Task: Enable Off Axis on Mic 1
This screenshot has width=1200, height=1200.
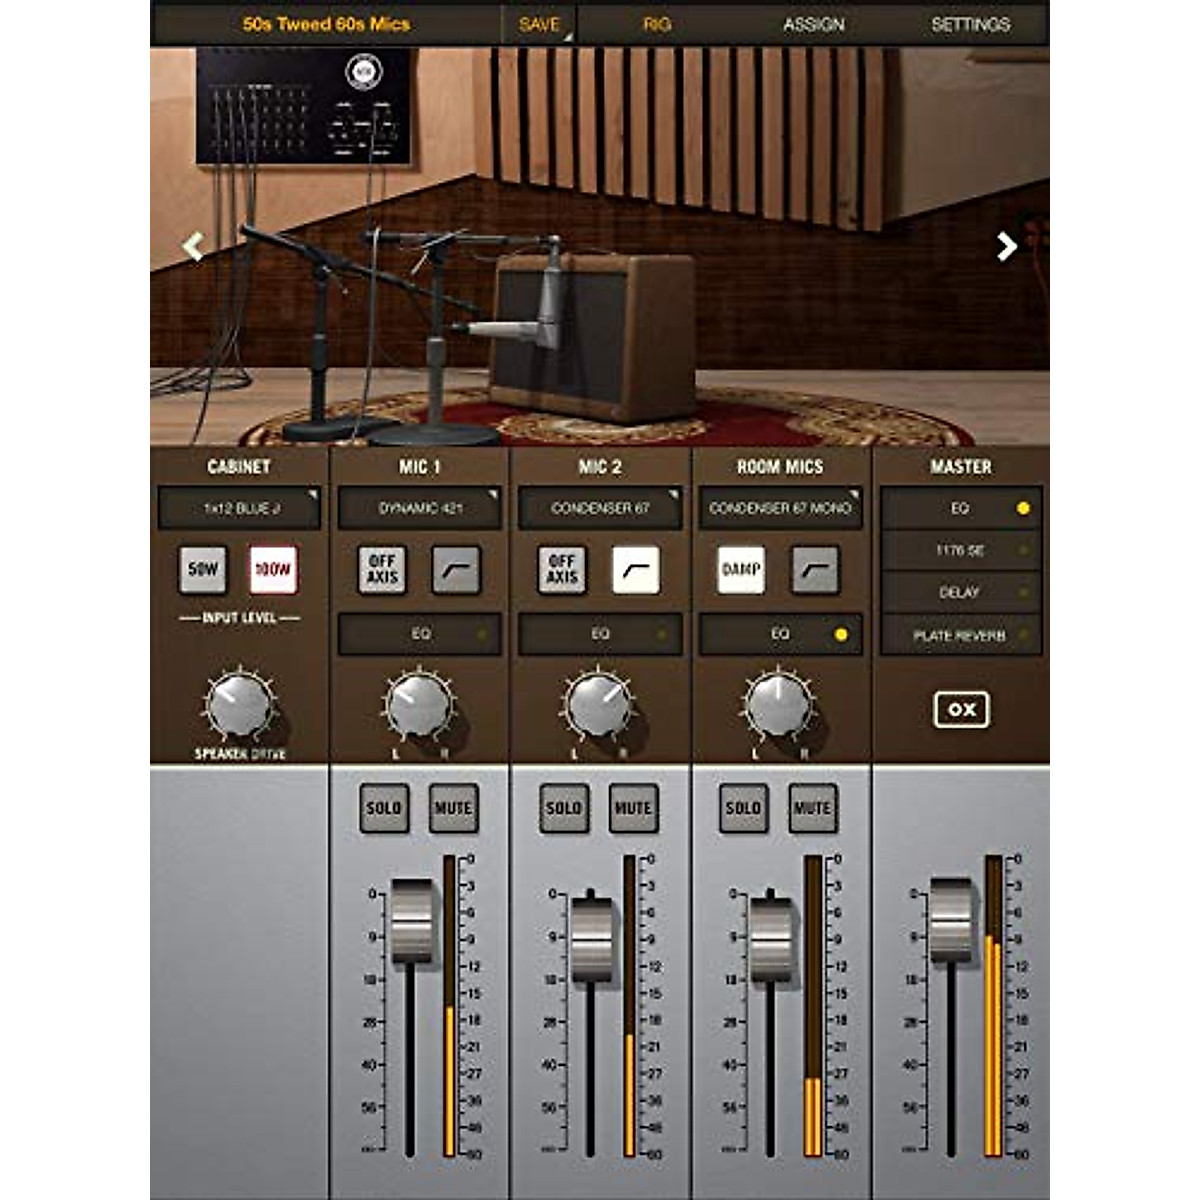Action: click(382, 570)
